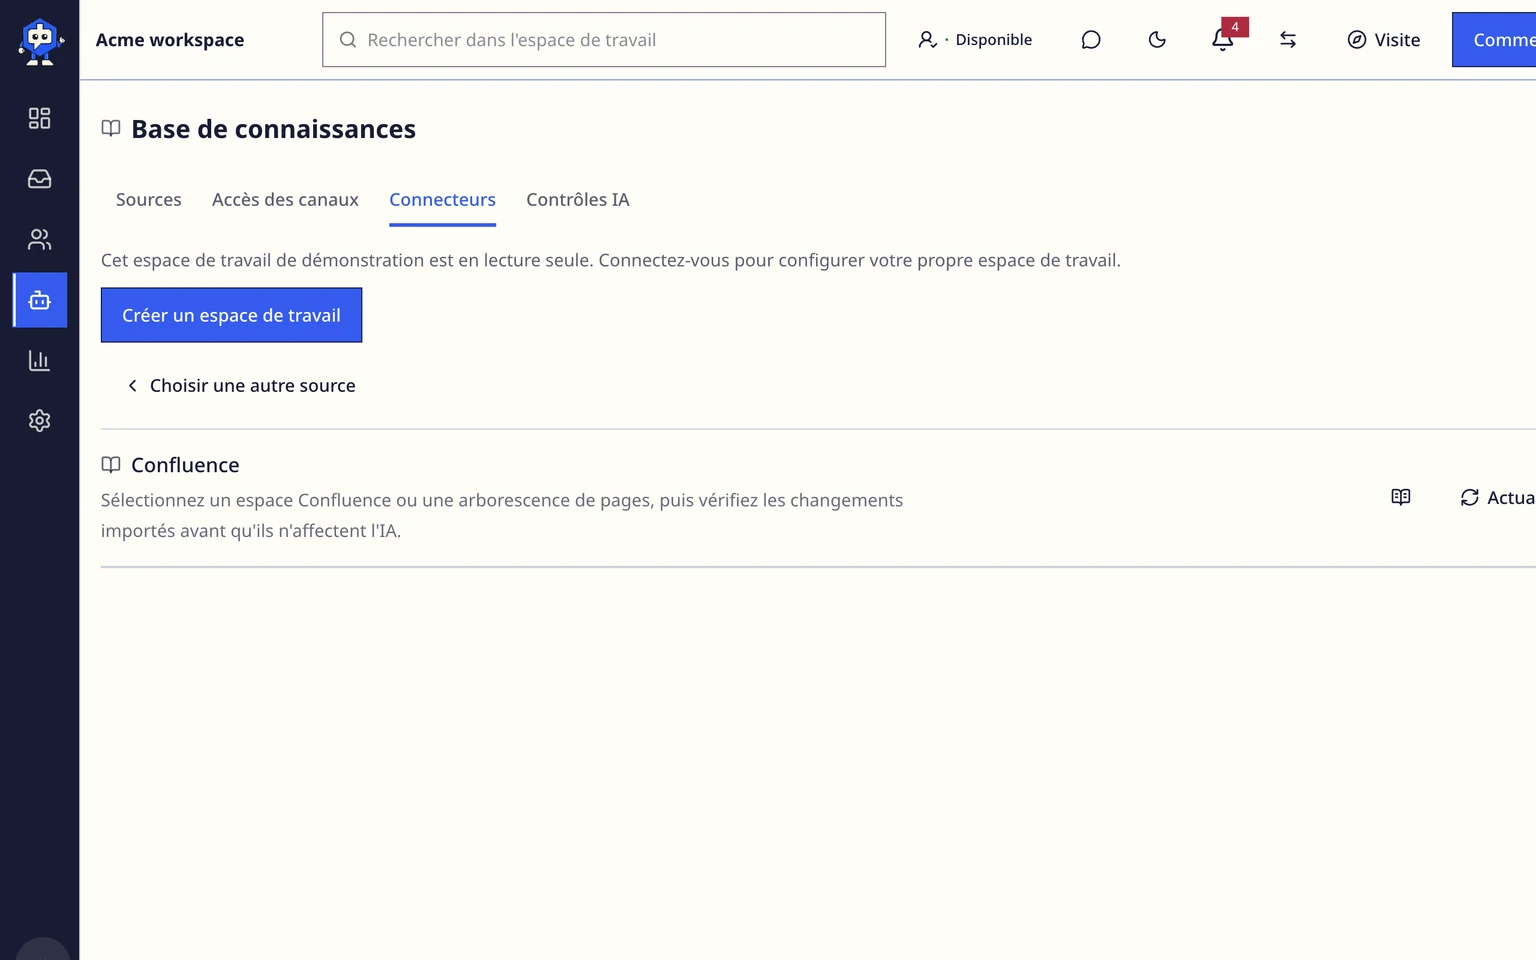The width and height of the screenshot is (1536, 960).
Task: Go back via Choisir une autre source
Action: click(241, 385)
